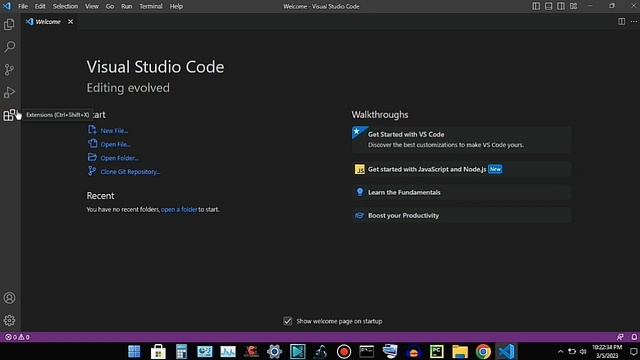Screen dimensions: 640x360
Task: Open the Source Control view
Action: point(9,69)
